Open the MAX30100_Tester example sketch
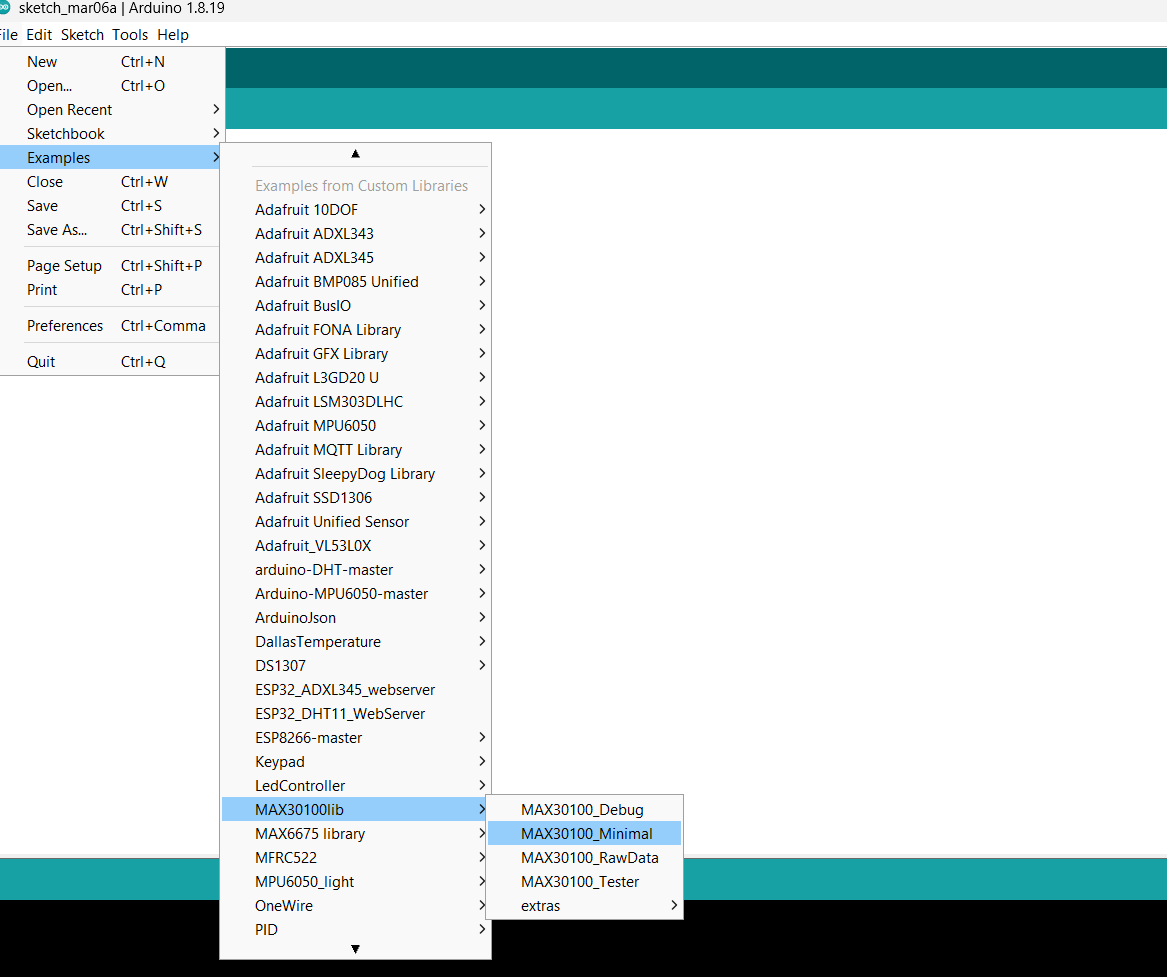Viewport: 1167px width, 977px height. [x=580, y=881]
